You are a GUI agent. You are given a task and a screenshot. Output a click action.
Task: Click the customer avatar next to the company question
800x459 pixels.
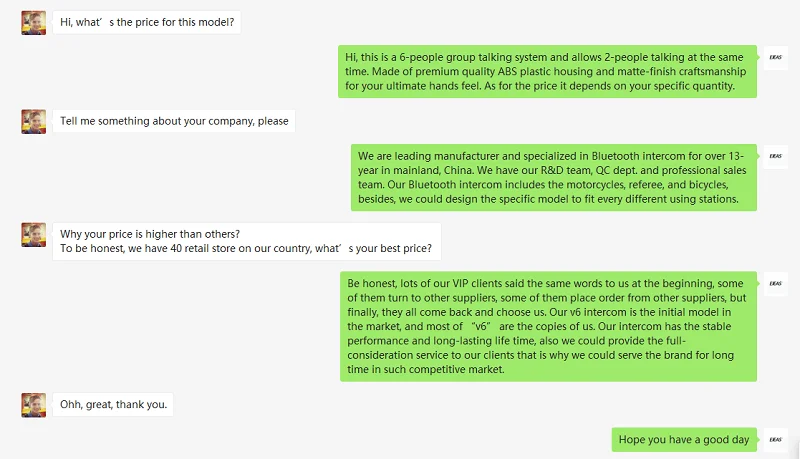click(x=33, y=121)
